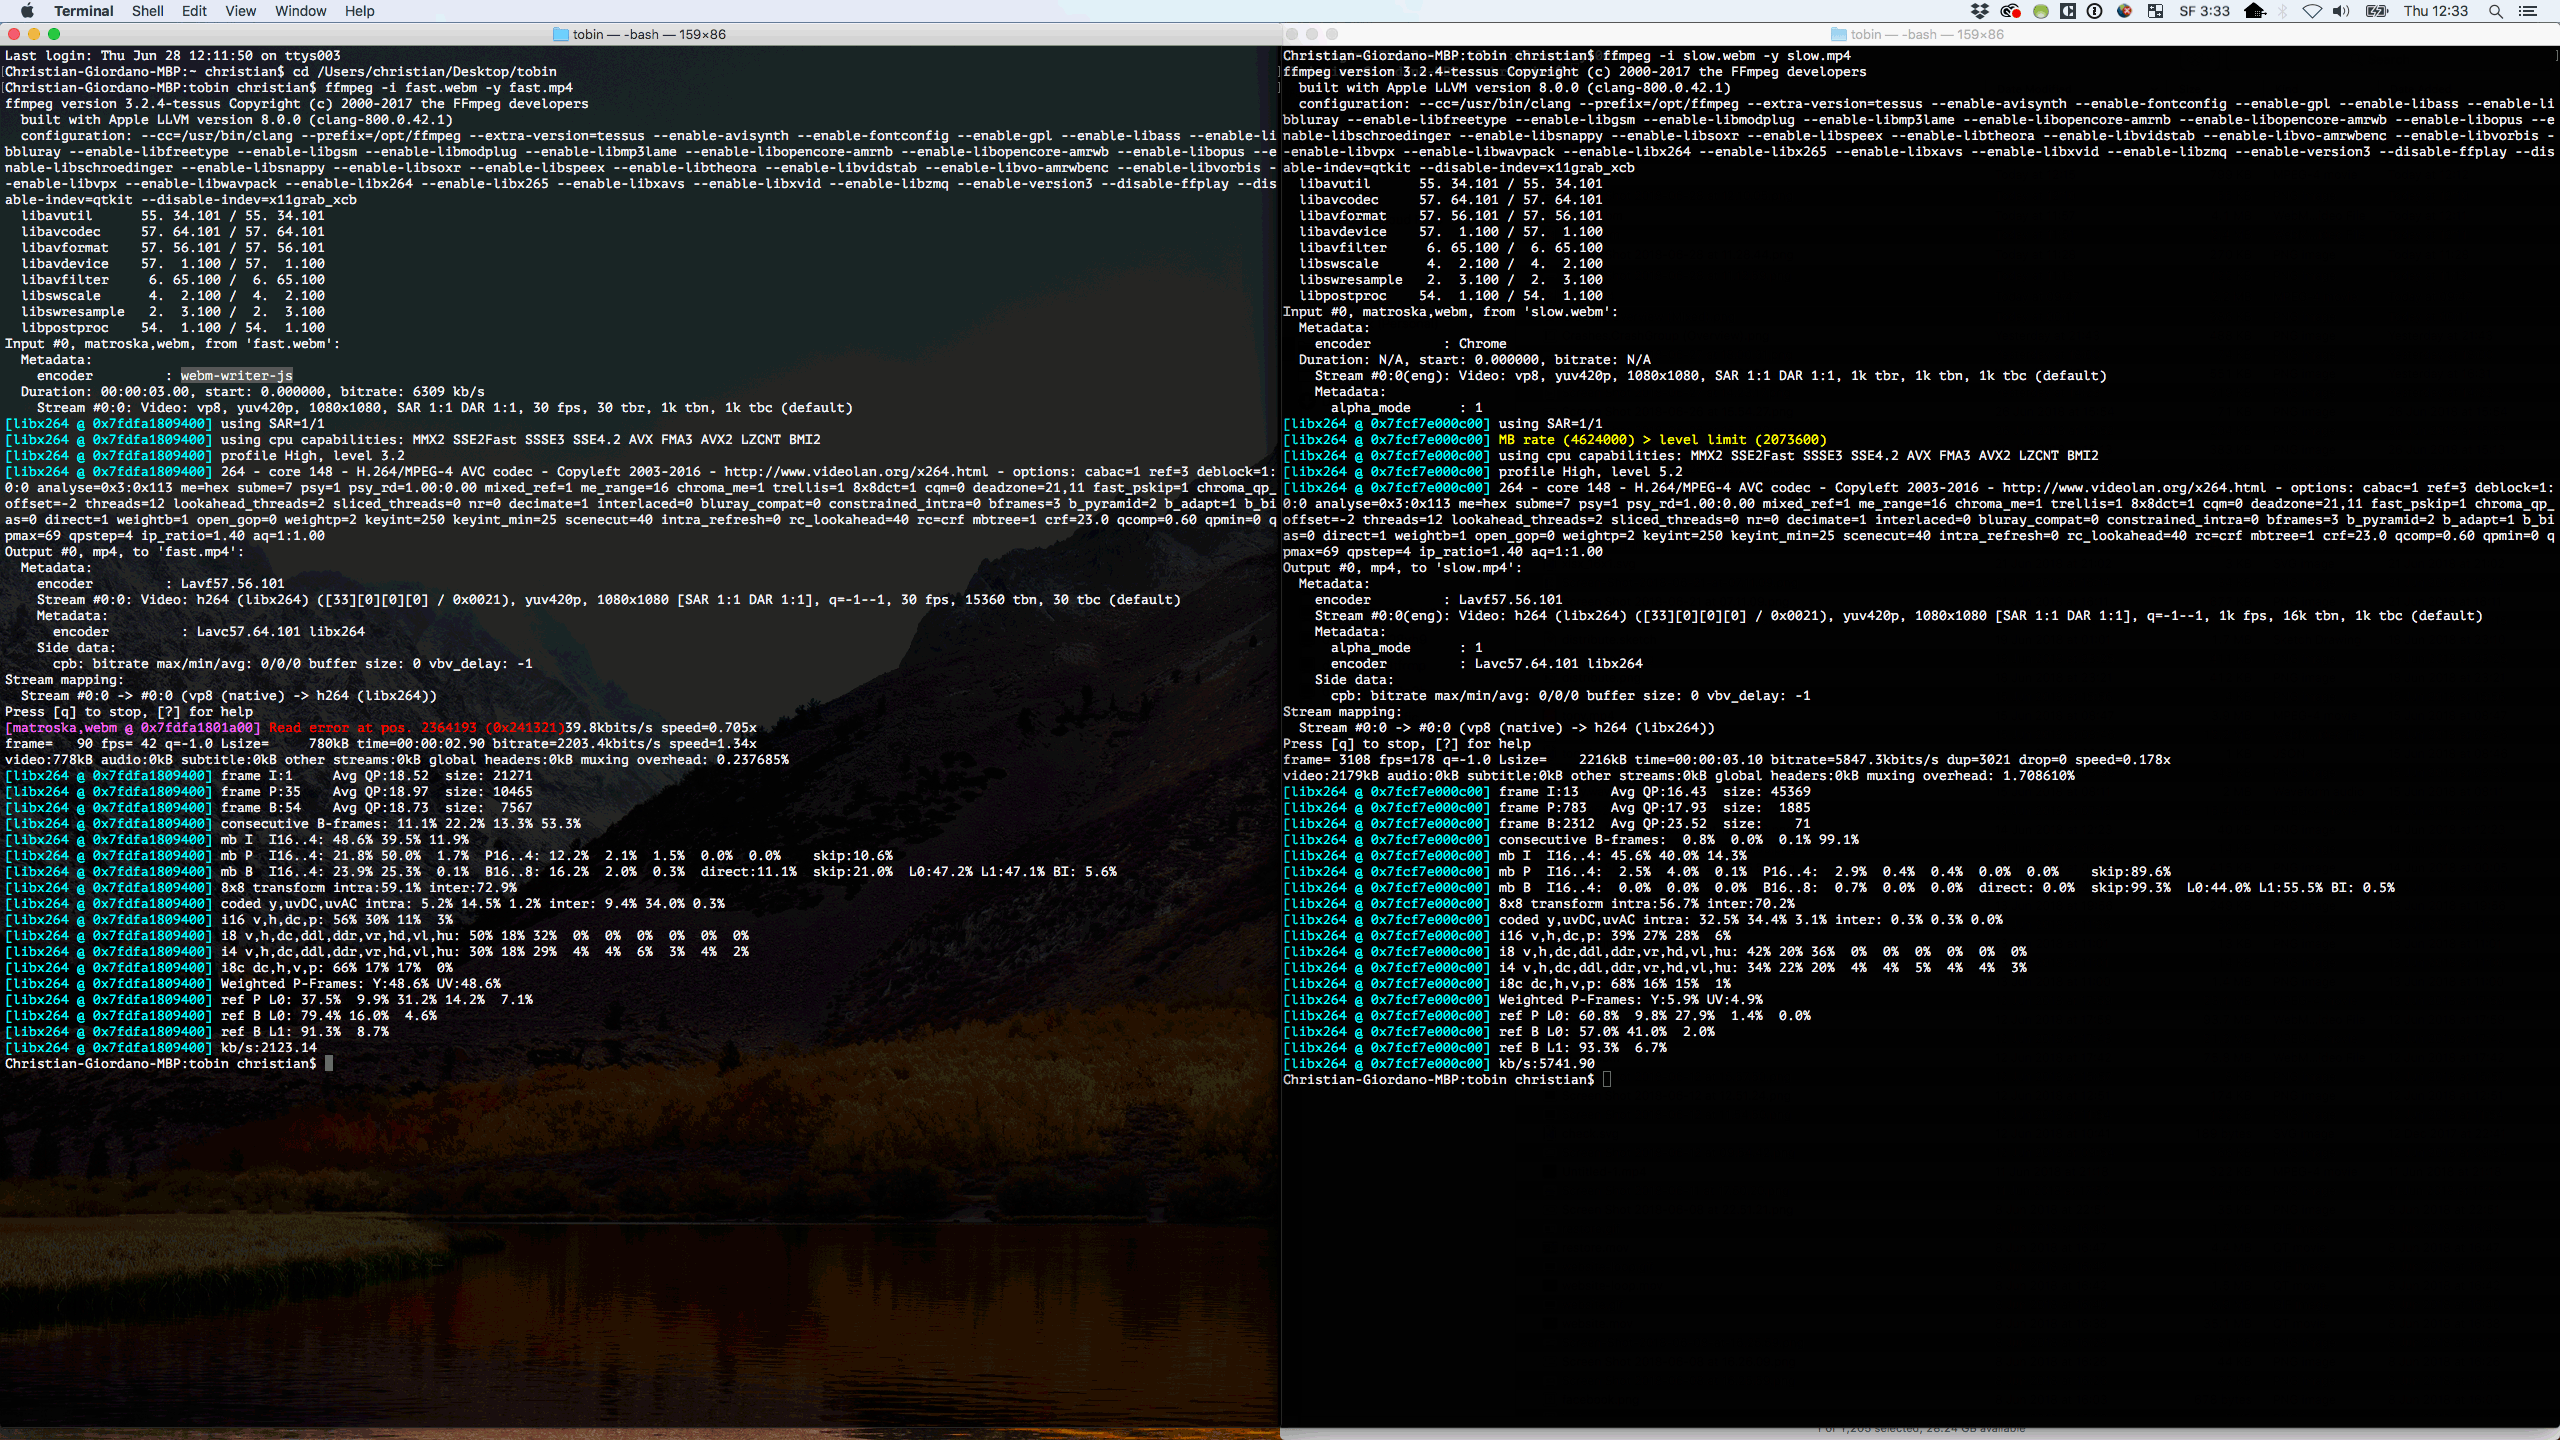Open the volume control icon

click(2341, 11)
